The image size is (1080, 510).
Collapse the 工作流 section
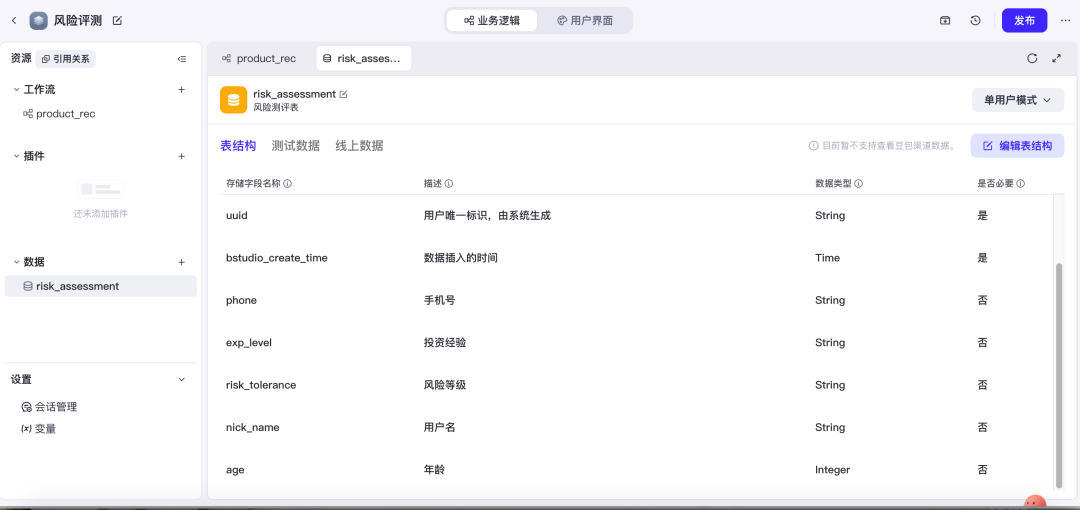tap(17, 90)
